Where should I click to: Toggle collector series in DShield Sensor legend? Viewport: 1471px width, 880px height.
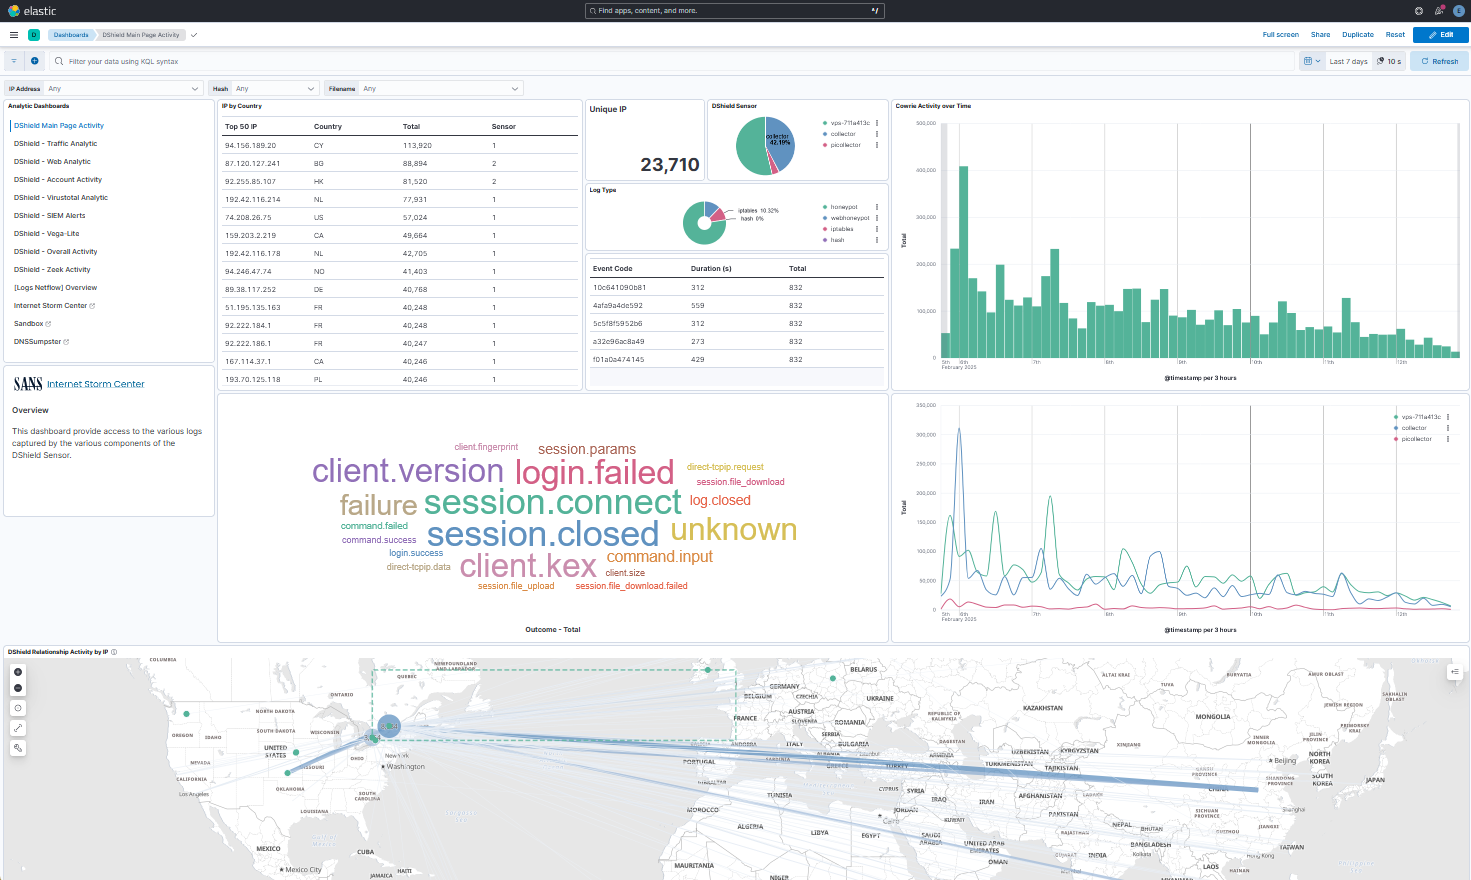[843, 134]
